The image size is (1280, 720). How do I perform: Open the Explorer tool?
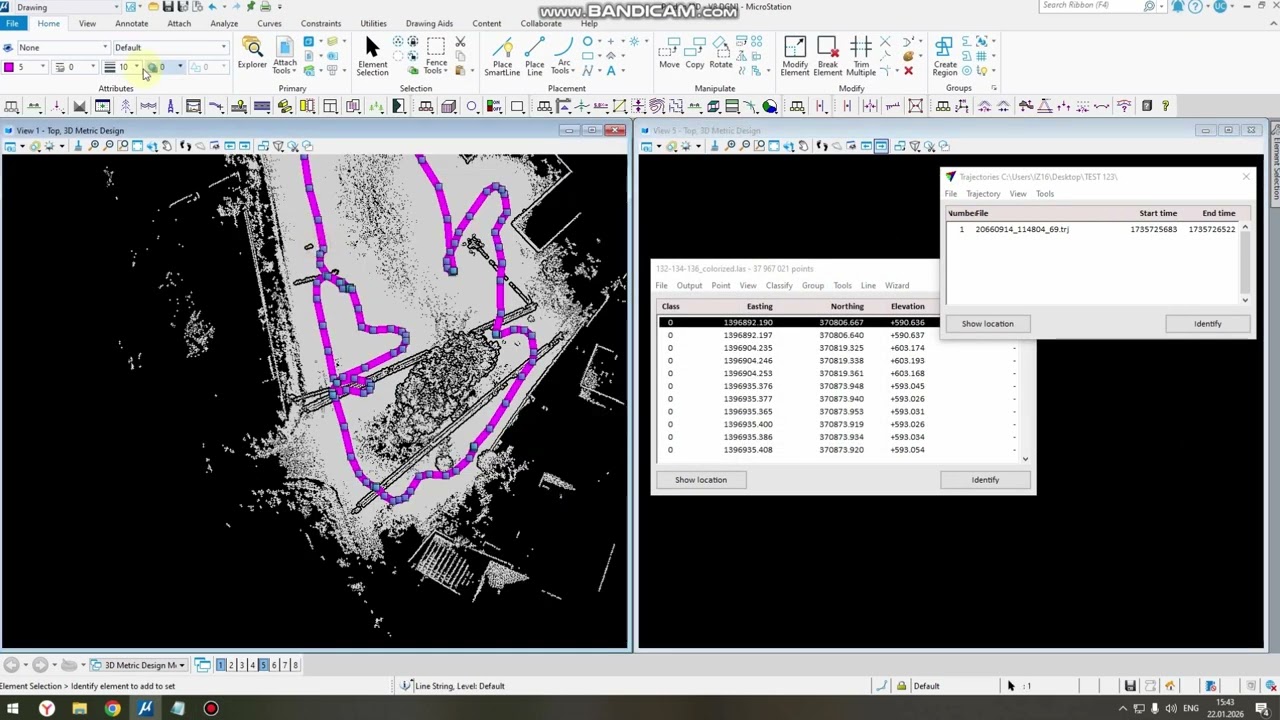tap(252, 54)
